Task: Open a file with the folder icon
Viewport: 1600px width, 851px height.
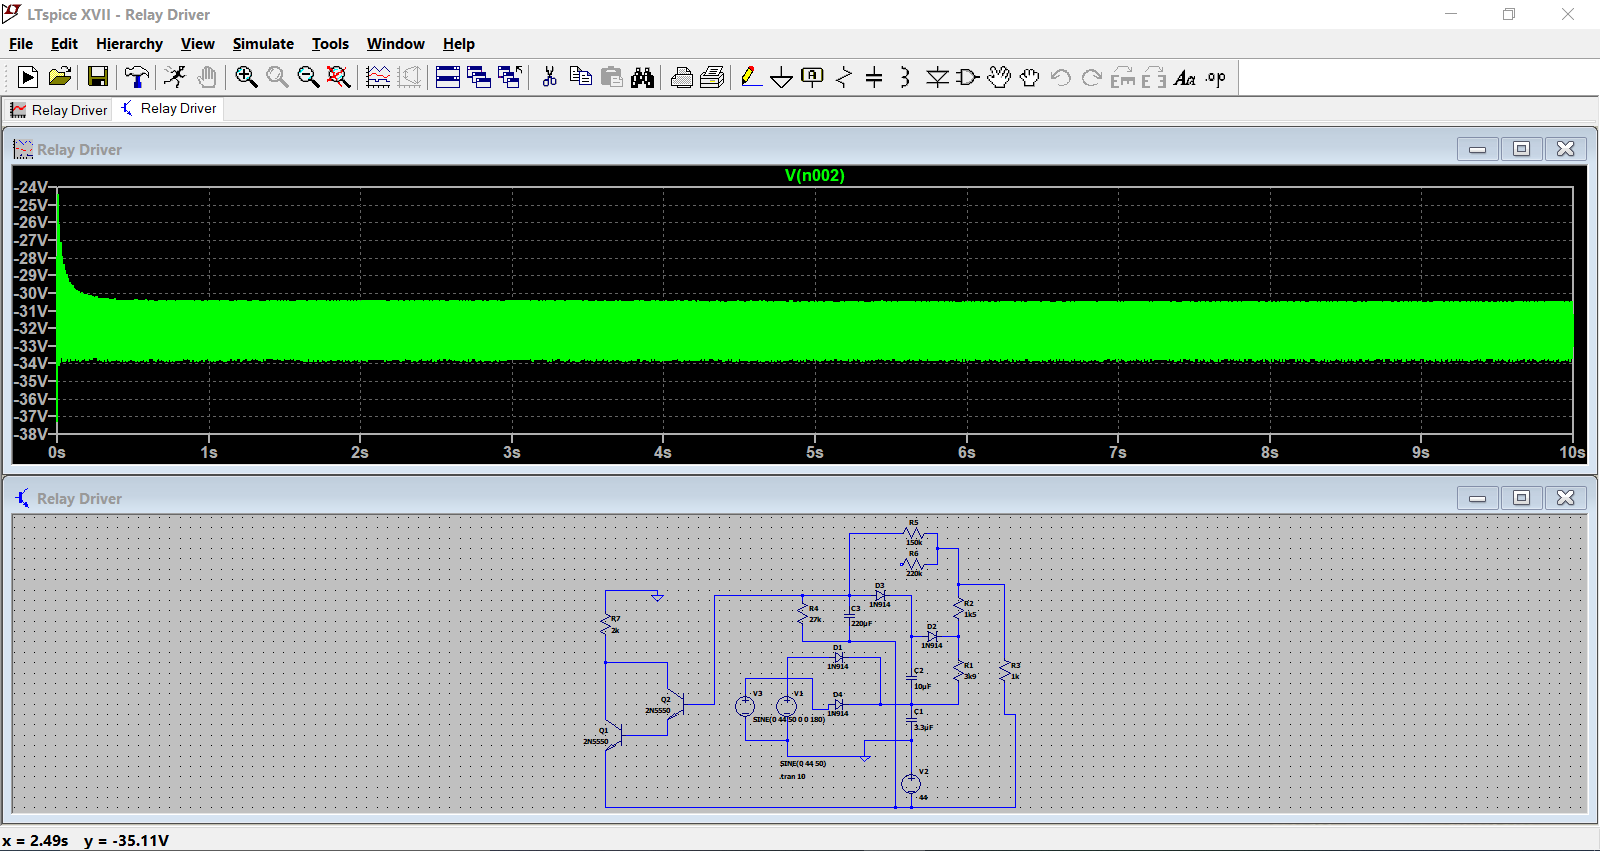Action: [x=60, y=77]
